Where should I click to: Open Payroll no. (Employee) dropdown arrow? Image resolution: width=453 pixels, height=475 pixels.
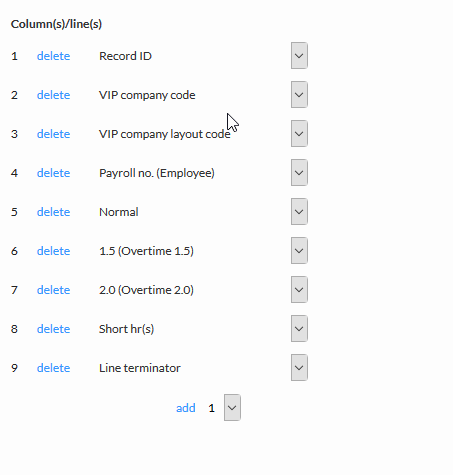tap(299, 173)
